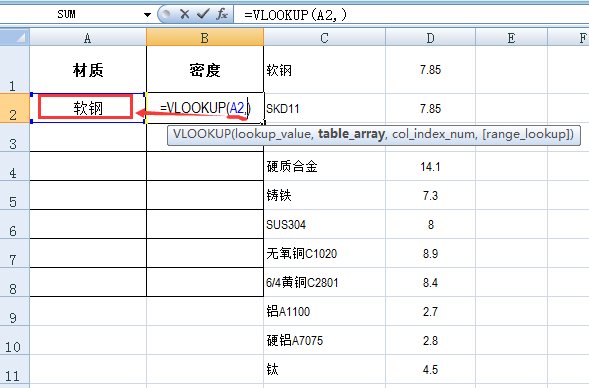Select cell with 硬铝A7075

click(325, 340)
